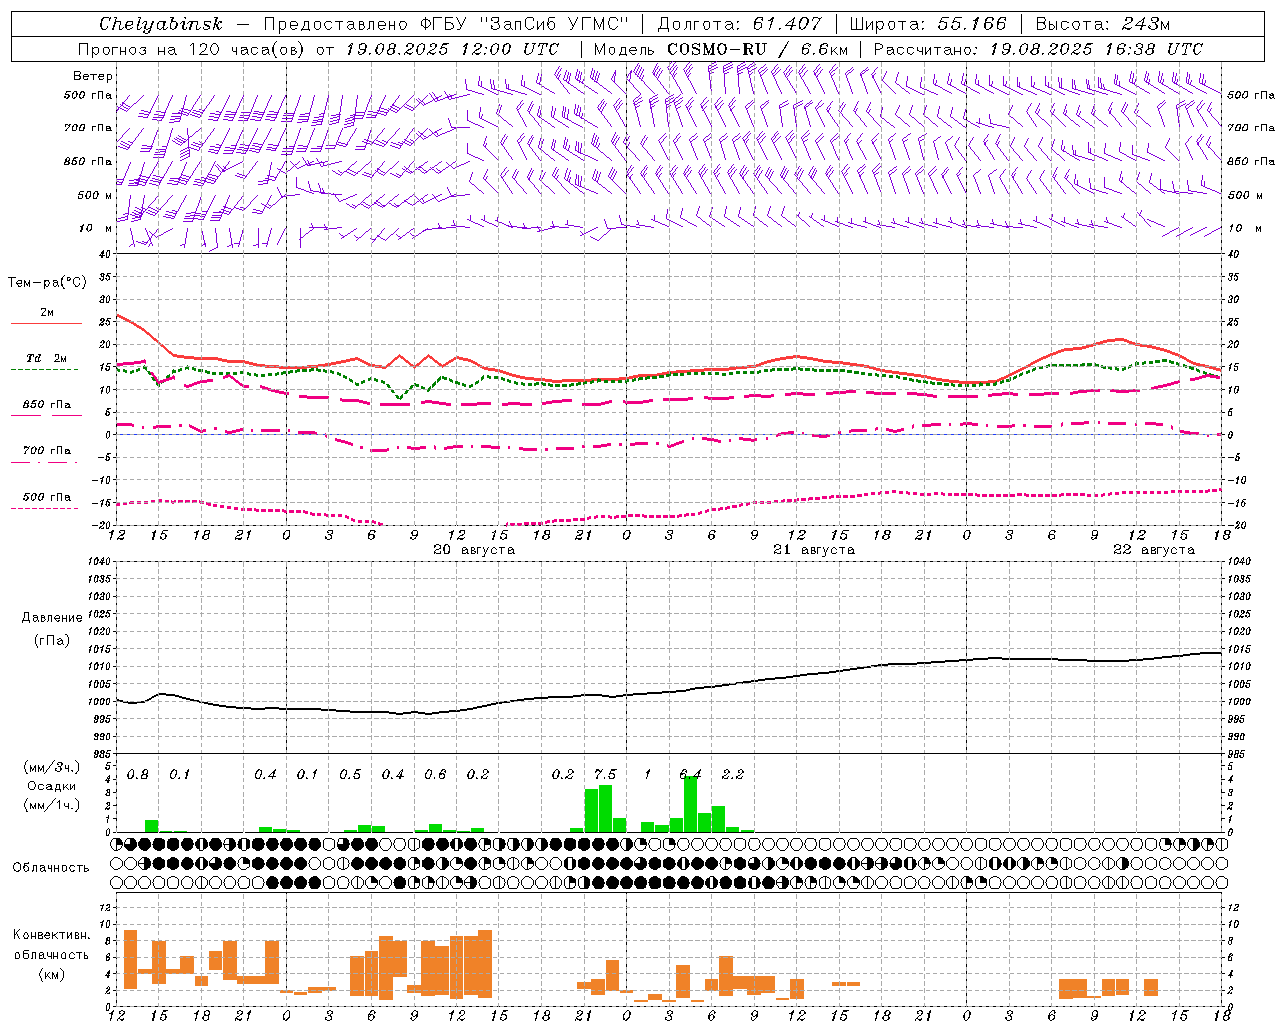The image size is (1280, 1024).
Task: Click the '20 августа' date label
Action: (x=474, y=550)
